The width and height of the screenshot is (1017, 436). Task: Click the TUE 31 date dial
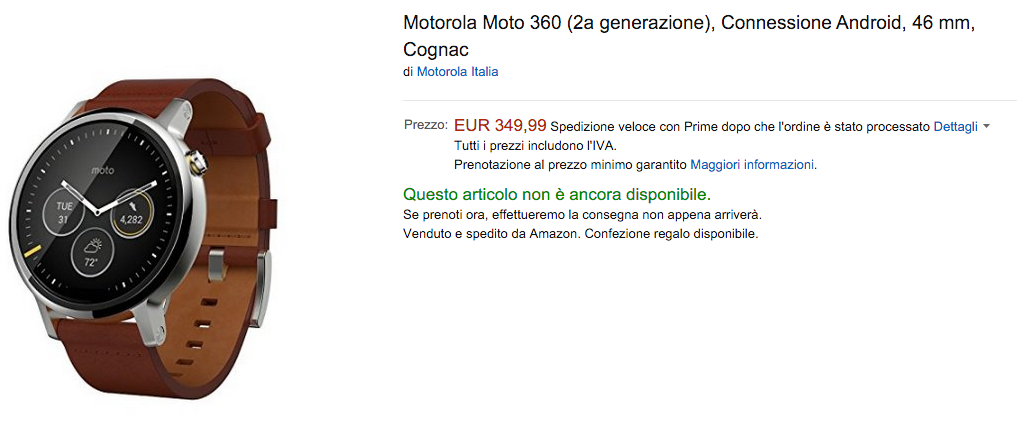coord(63,212)
